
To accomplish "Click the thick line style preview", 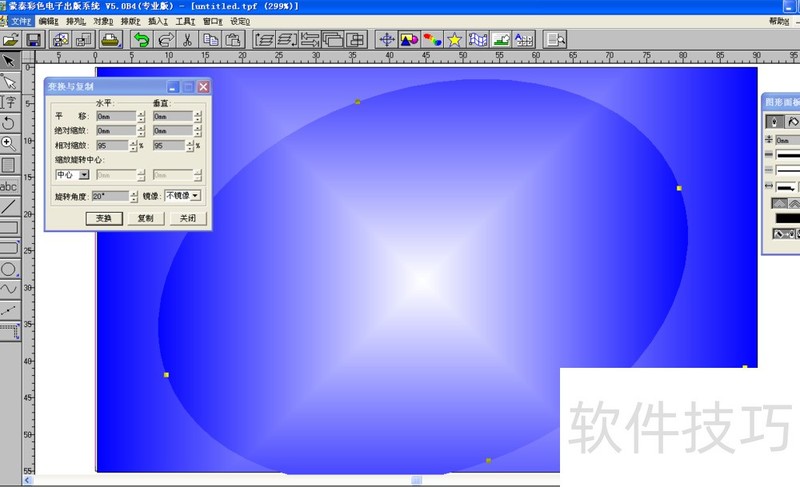I will (x=787, y=155).
